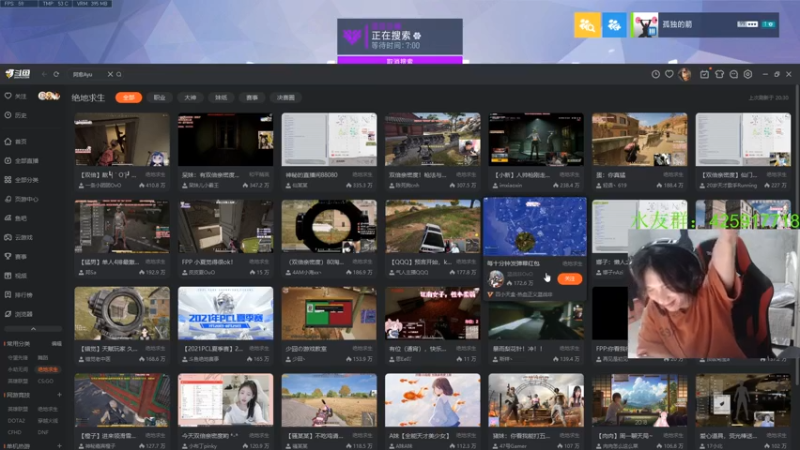Open stream thumbnail with 410.8万 viewers
This screenshot has height=450, width=800.
pos(122,139)
